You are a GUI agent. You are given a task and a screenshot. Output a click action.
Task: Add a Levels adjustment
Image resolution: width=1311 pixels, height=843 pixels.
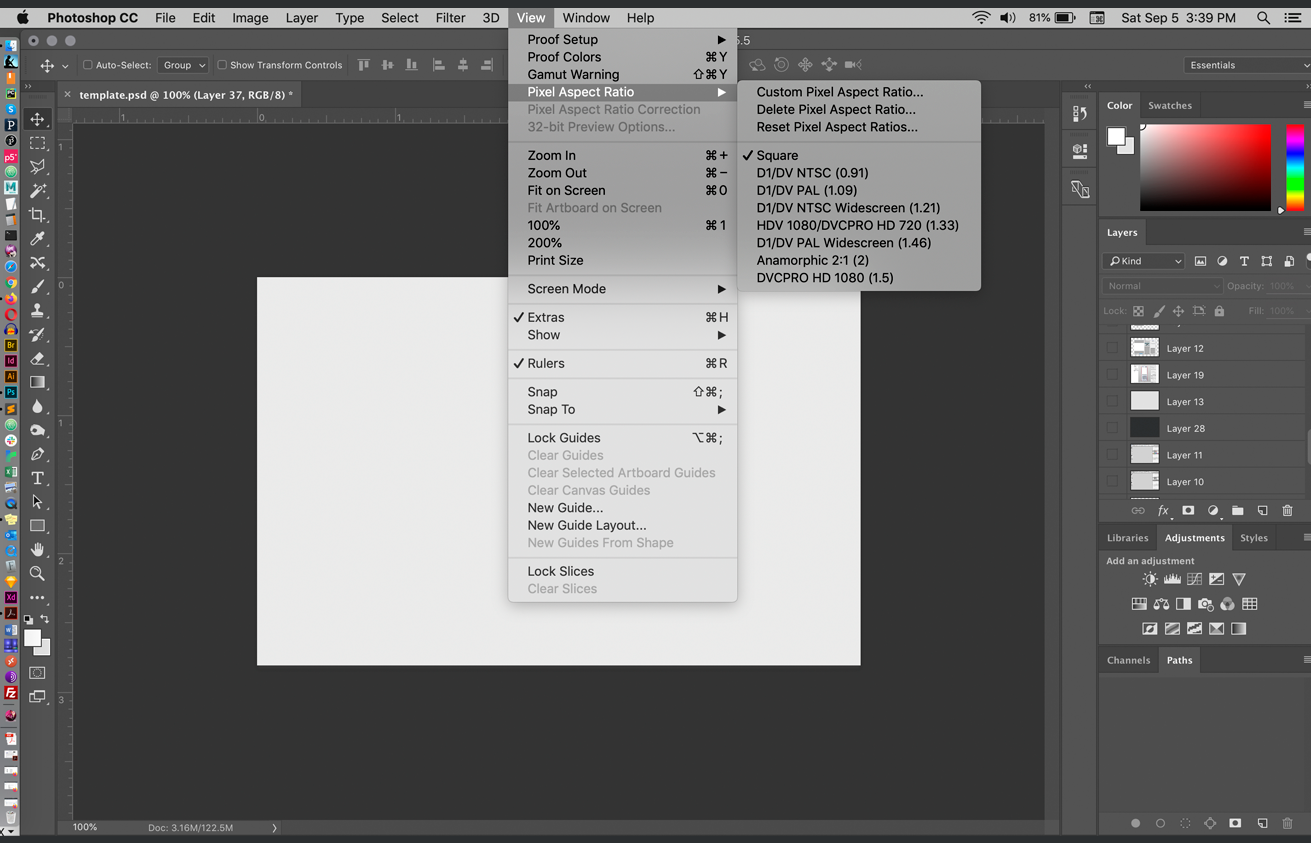(1172, 579)
